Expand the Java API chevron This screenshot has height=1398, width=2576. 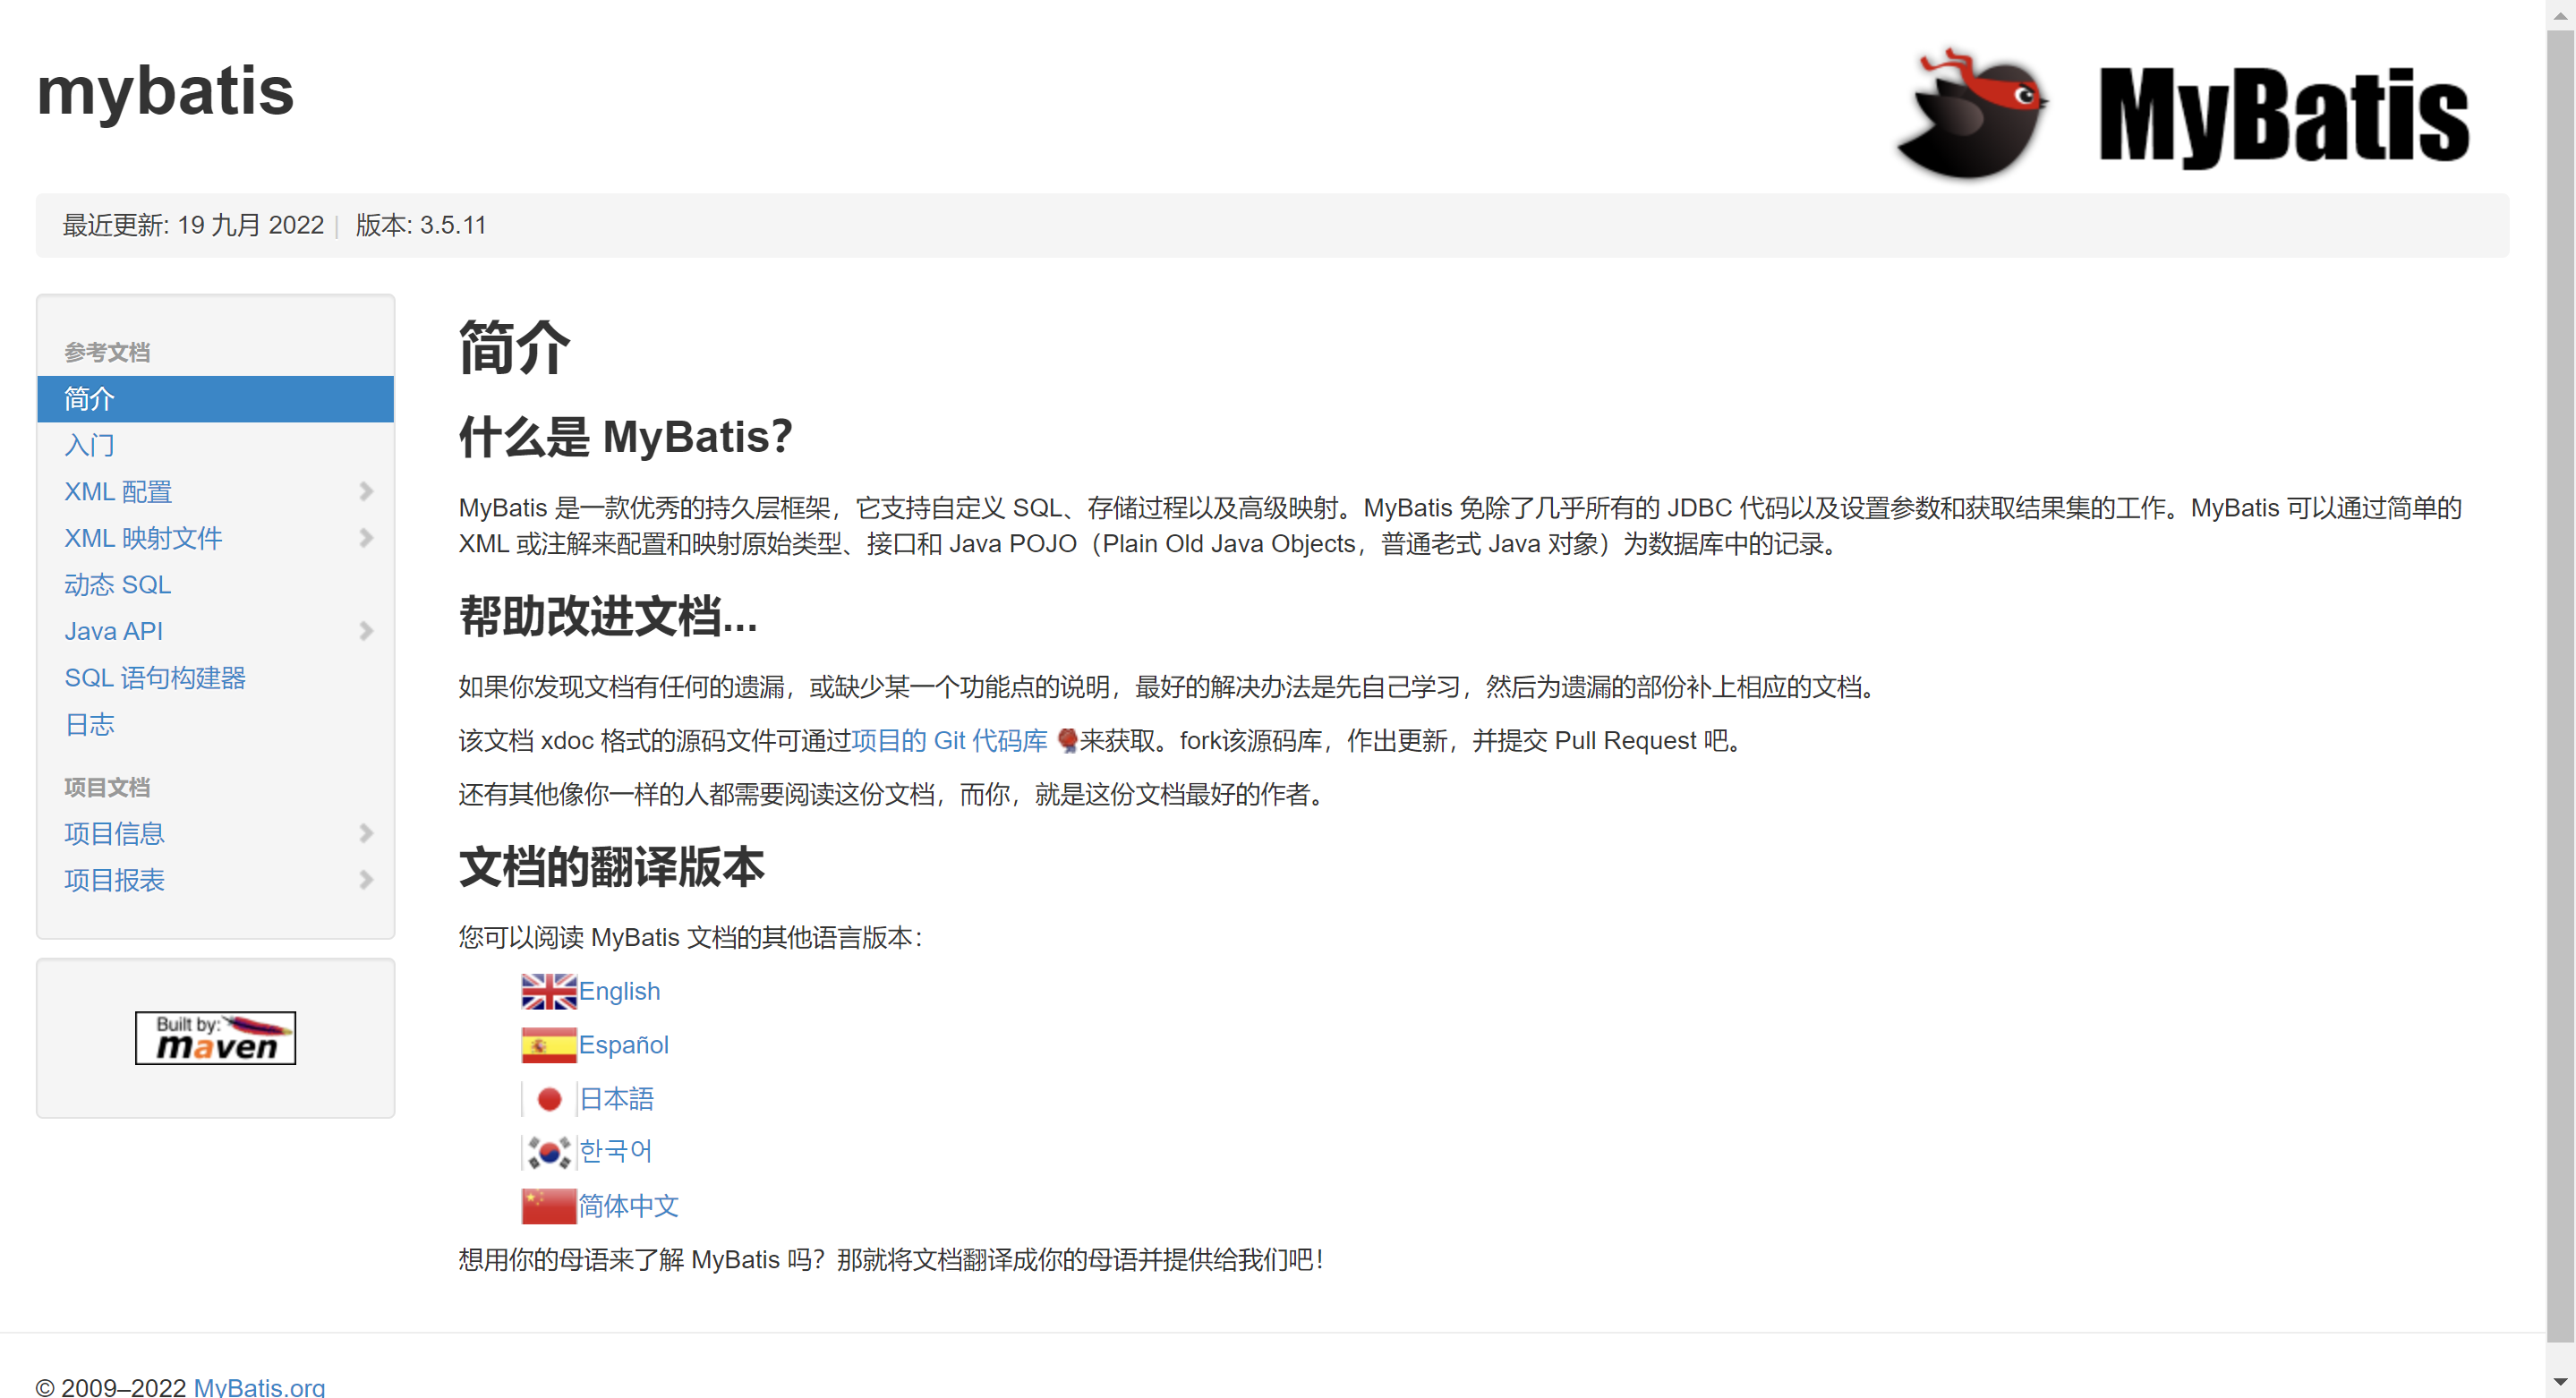pyautogui.click(x=366, y=631)
